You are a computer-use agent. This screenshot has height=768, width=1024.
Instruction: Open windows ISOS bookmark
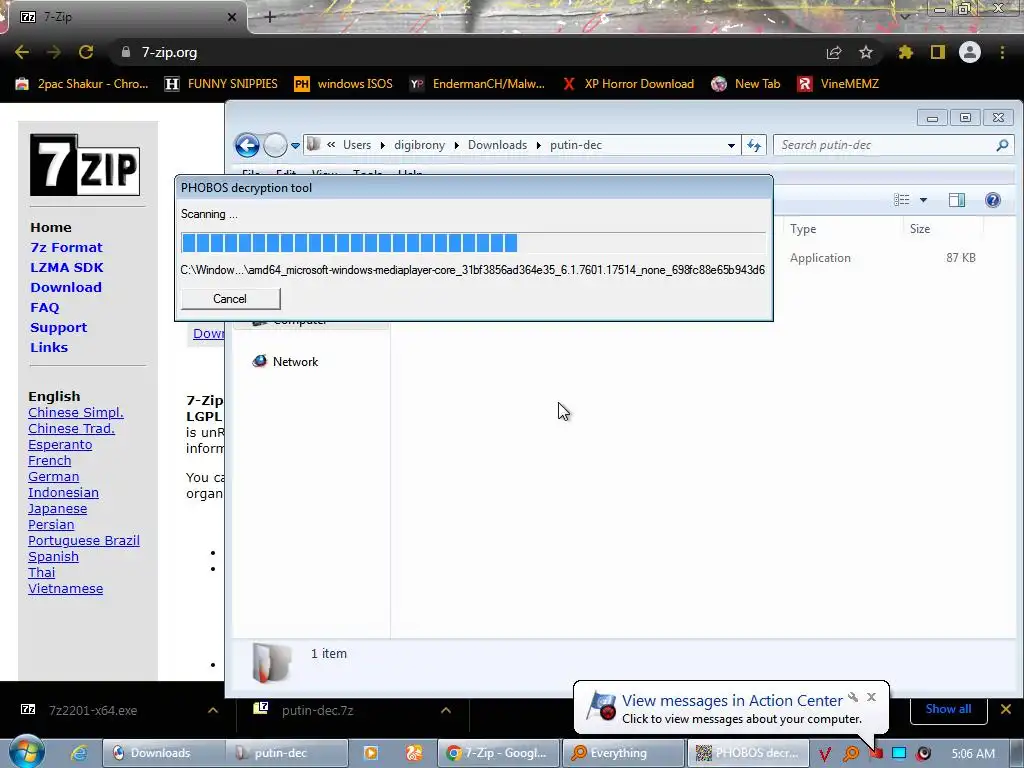(x=344, y=84)
